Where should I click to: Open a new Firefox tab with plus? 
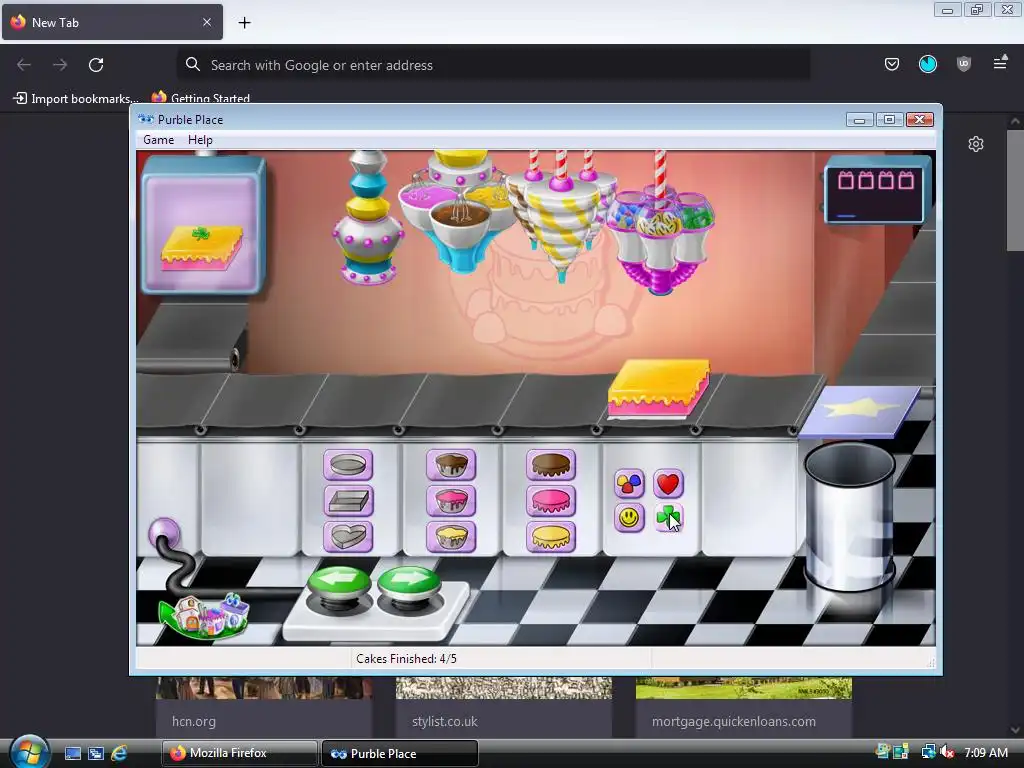coord(244,23)
